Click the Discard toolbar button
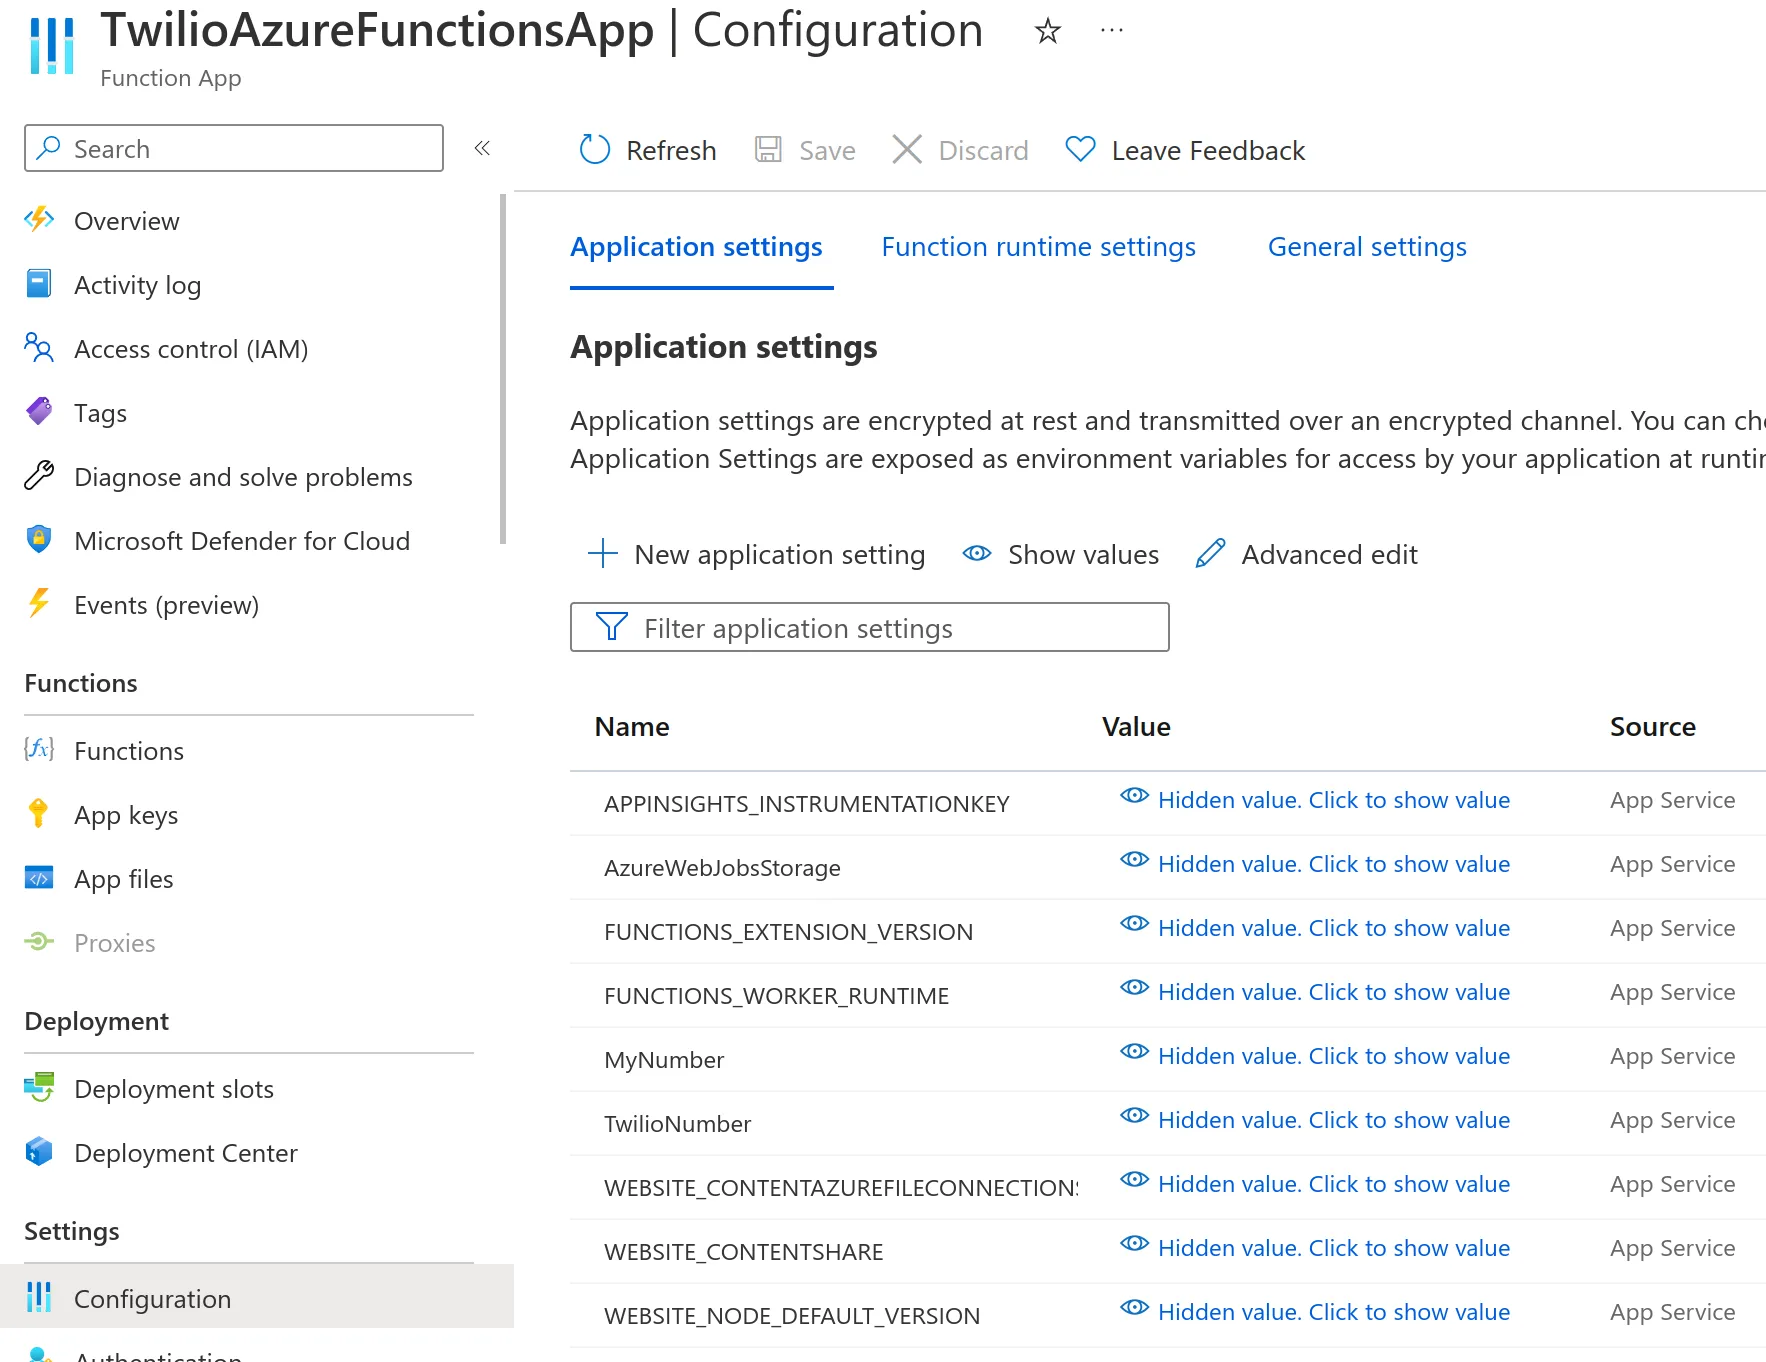Screen dimensions: 1766x1362 [960, 150]
